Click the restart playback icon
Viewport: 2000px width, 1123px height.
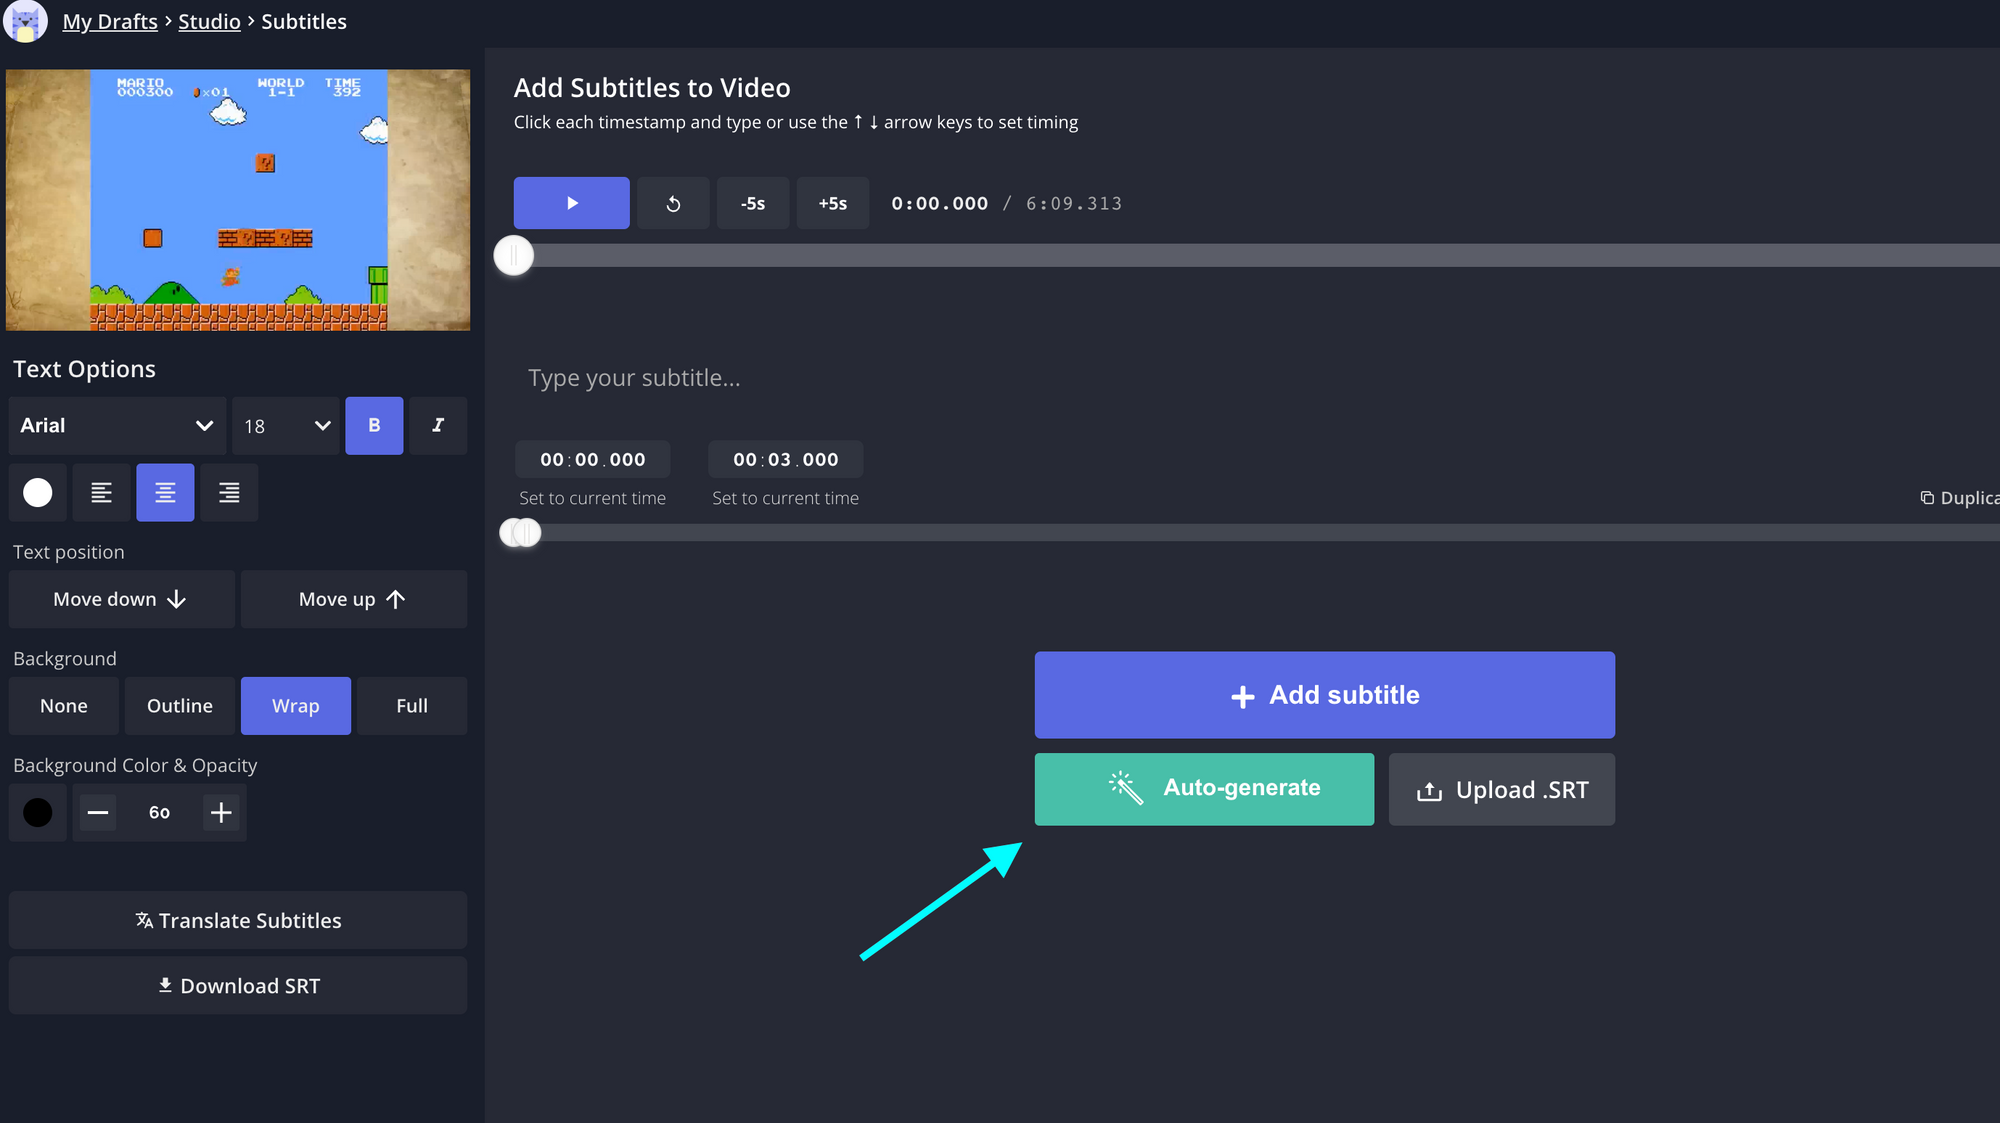(673, 203)
